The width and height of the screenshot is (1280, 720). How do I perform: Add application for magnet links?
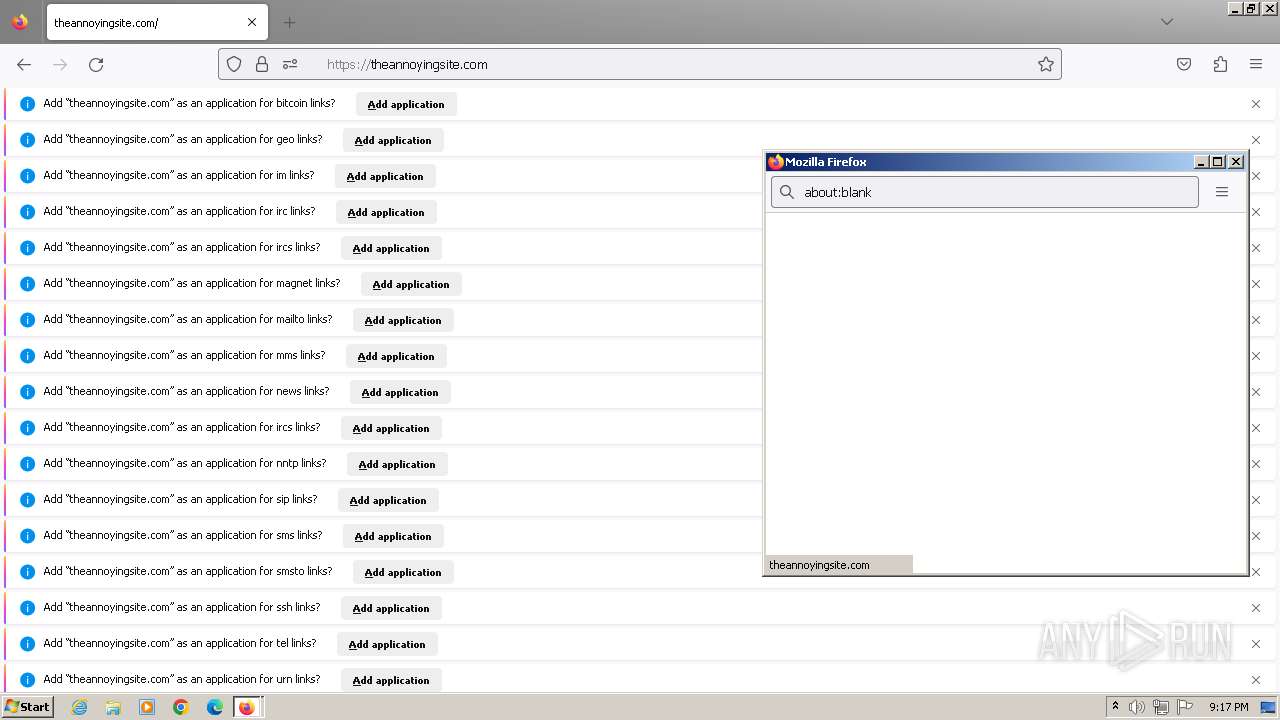click(411, 284)
